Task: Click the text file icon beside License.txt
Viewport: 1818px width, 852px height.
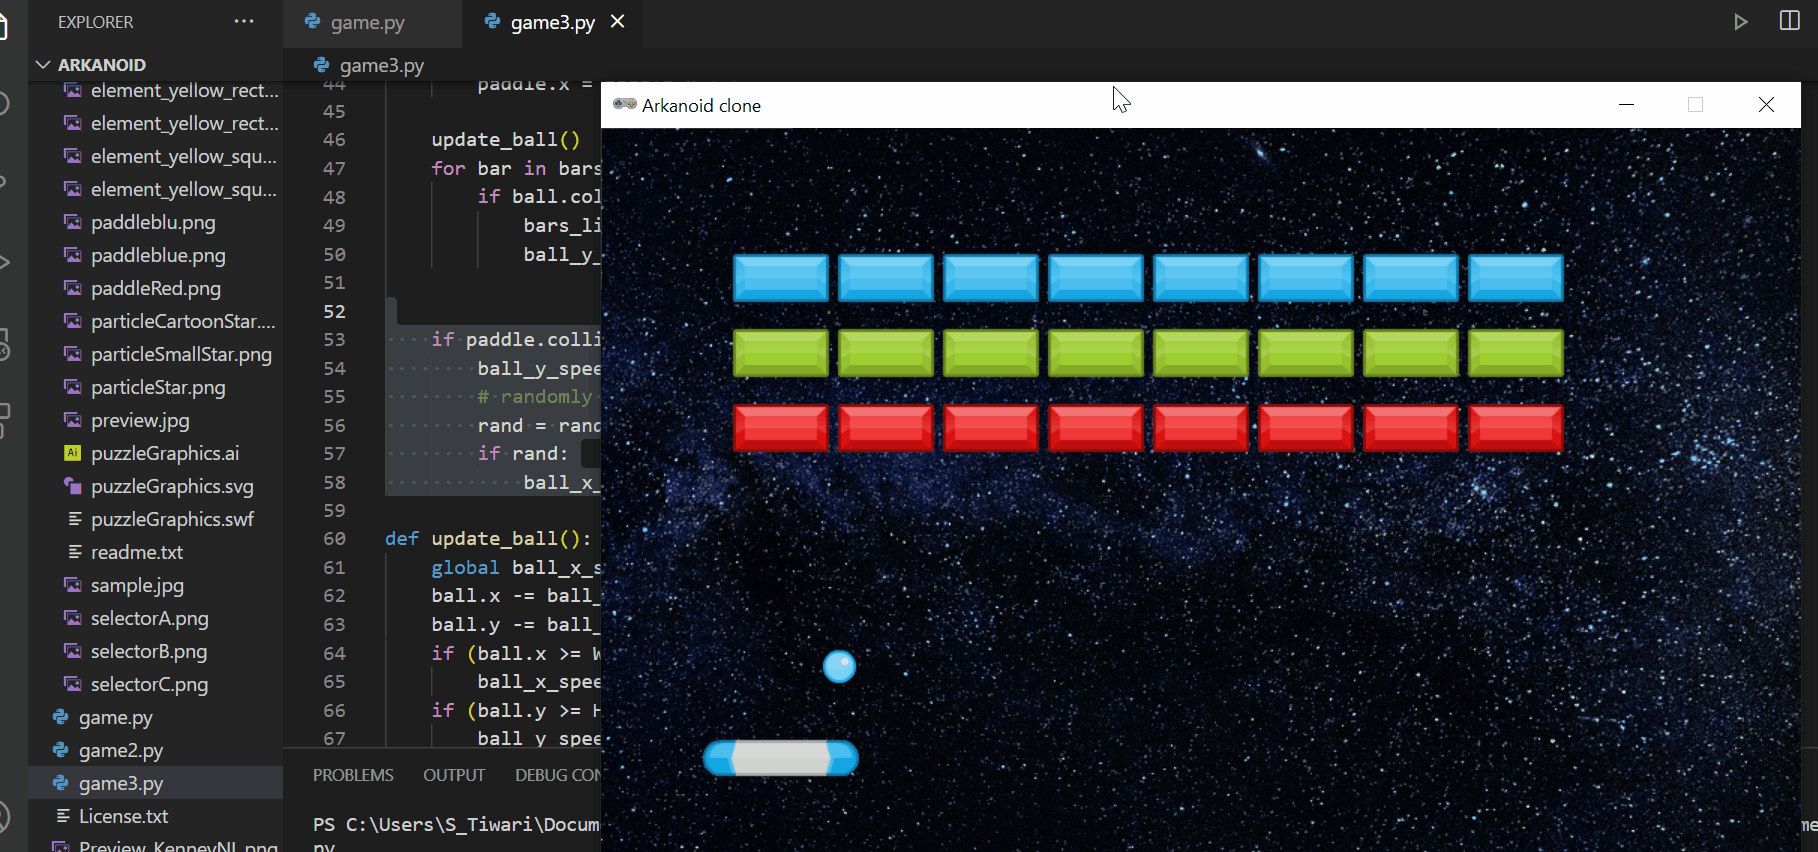Action: 62,816
